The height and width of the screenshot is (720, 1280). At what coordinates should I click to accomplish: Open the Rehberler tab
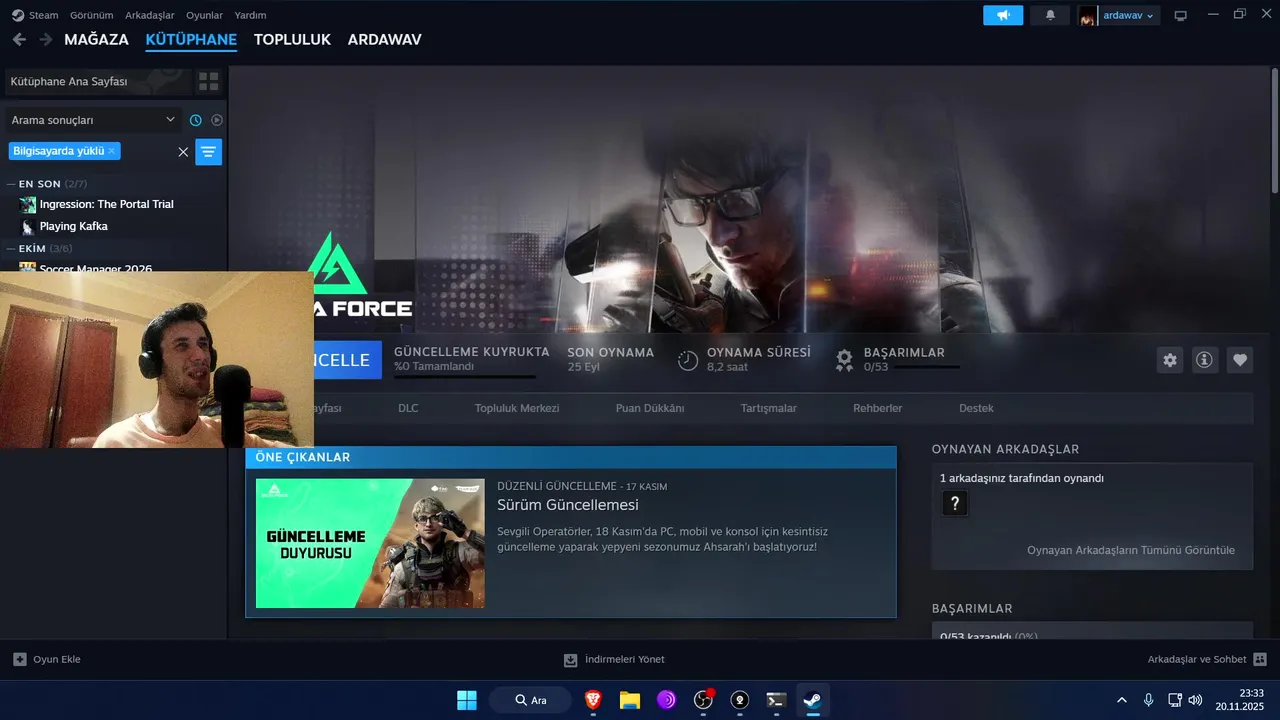click(x=878, y=408)
